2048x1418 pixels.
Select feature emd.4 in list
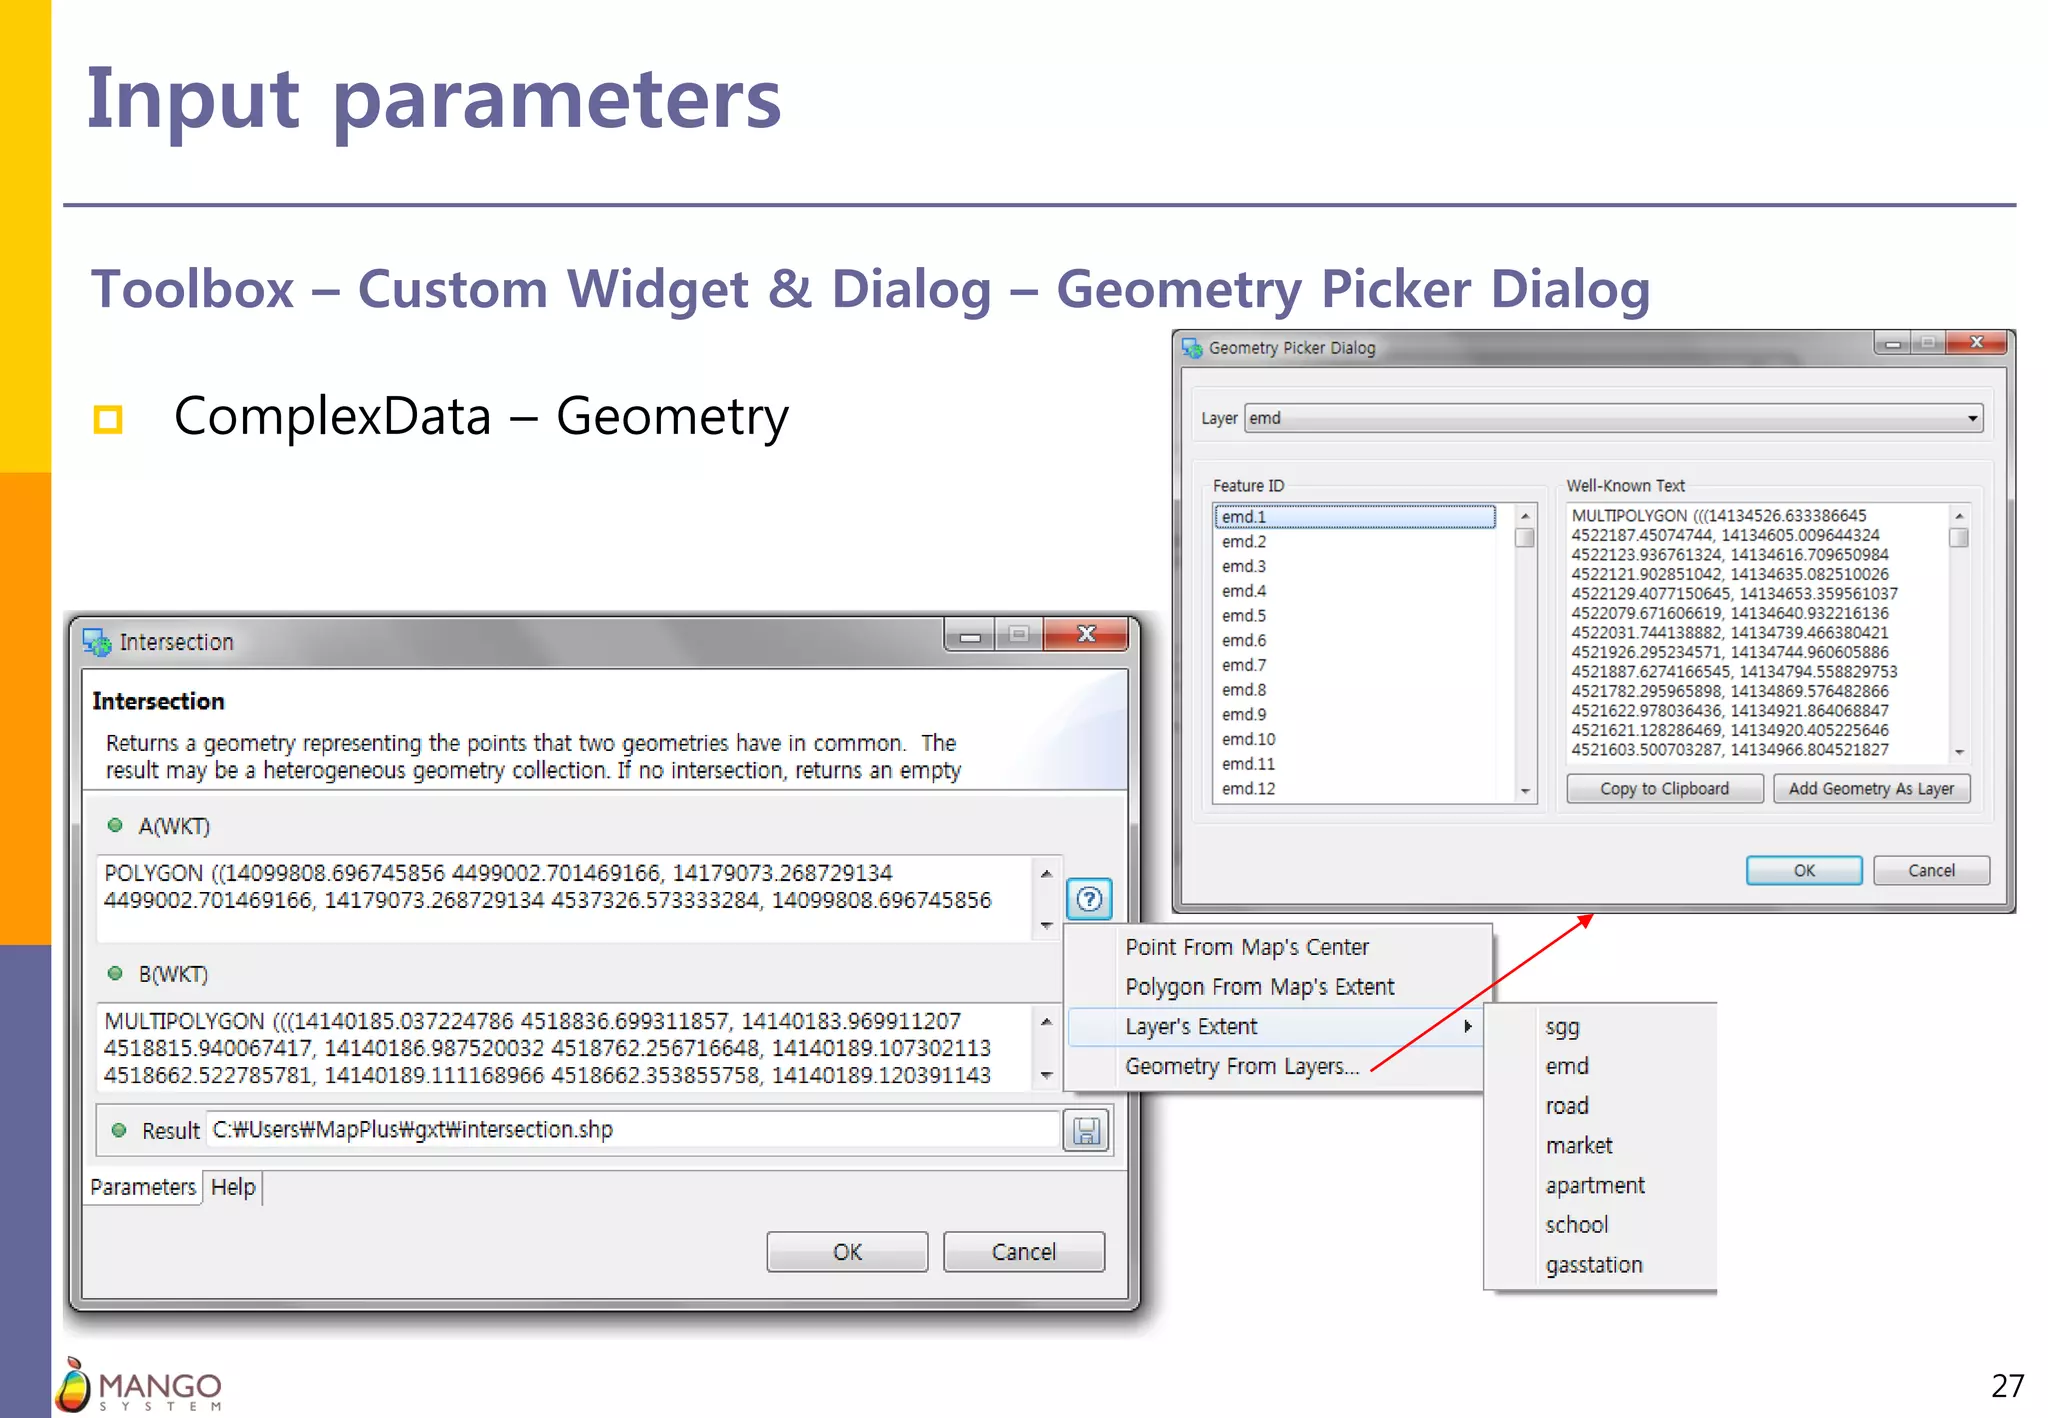point(1355,591)
